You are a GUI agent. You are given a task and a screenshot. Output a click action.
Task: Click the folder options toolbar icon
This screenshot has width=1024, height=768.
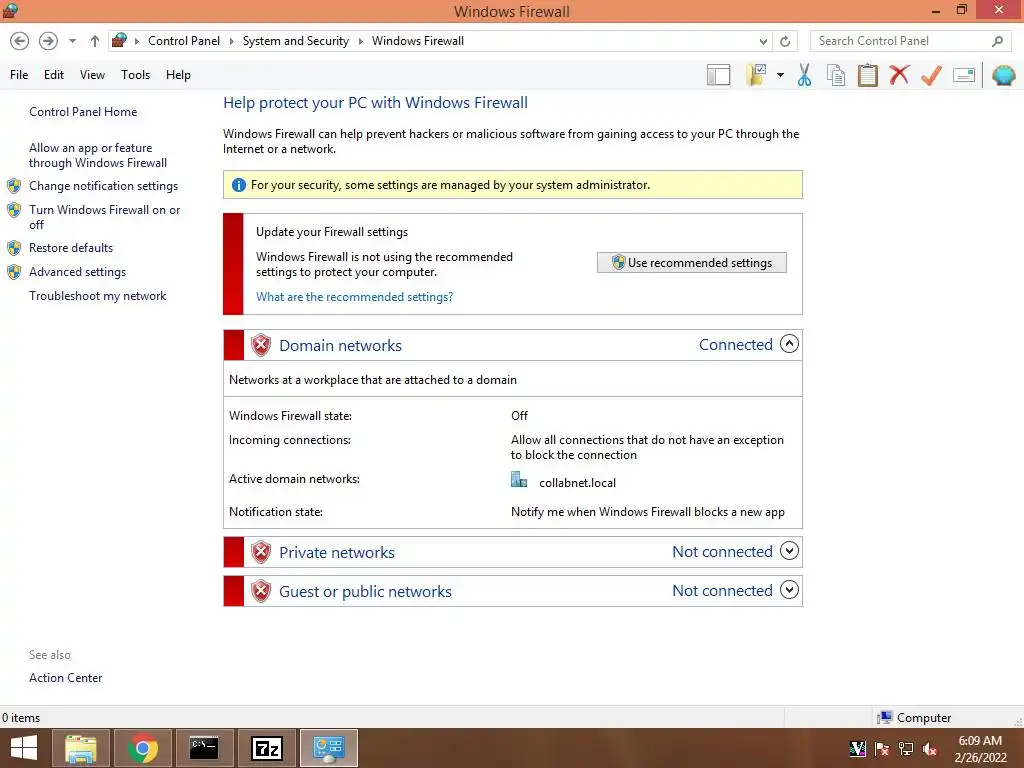[756, 75]
